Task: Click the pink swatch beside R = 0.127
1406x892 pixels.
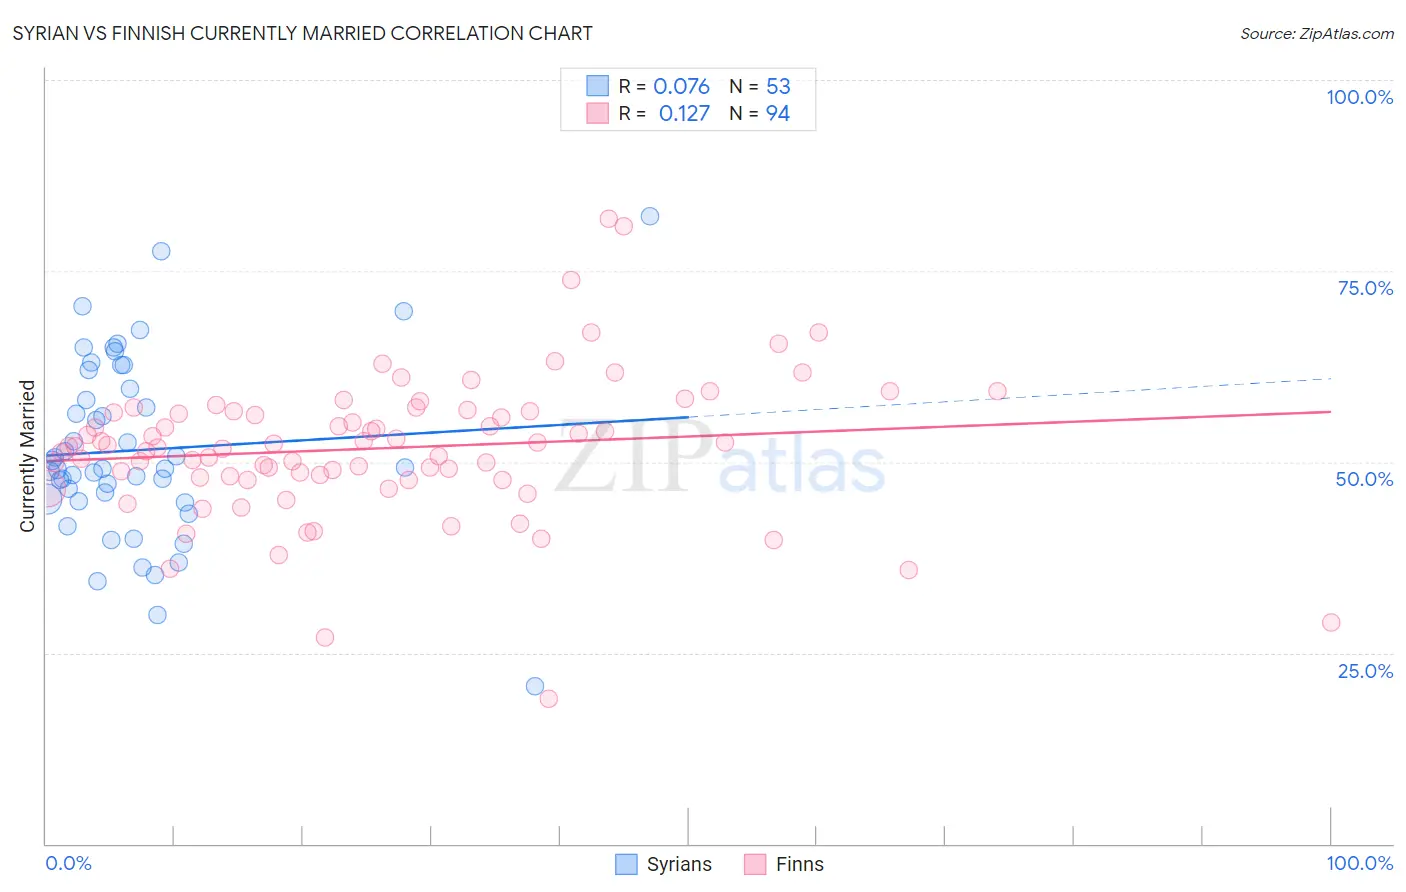Action: click(597, 113)
